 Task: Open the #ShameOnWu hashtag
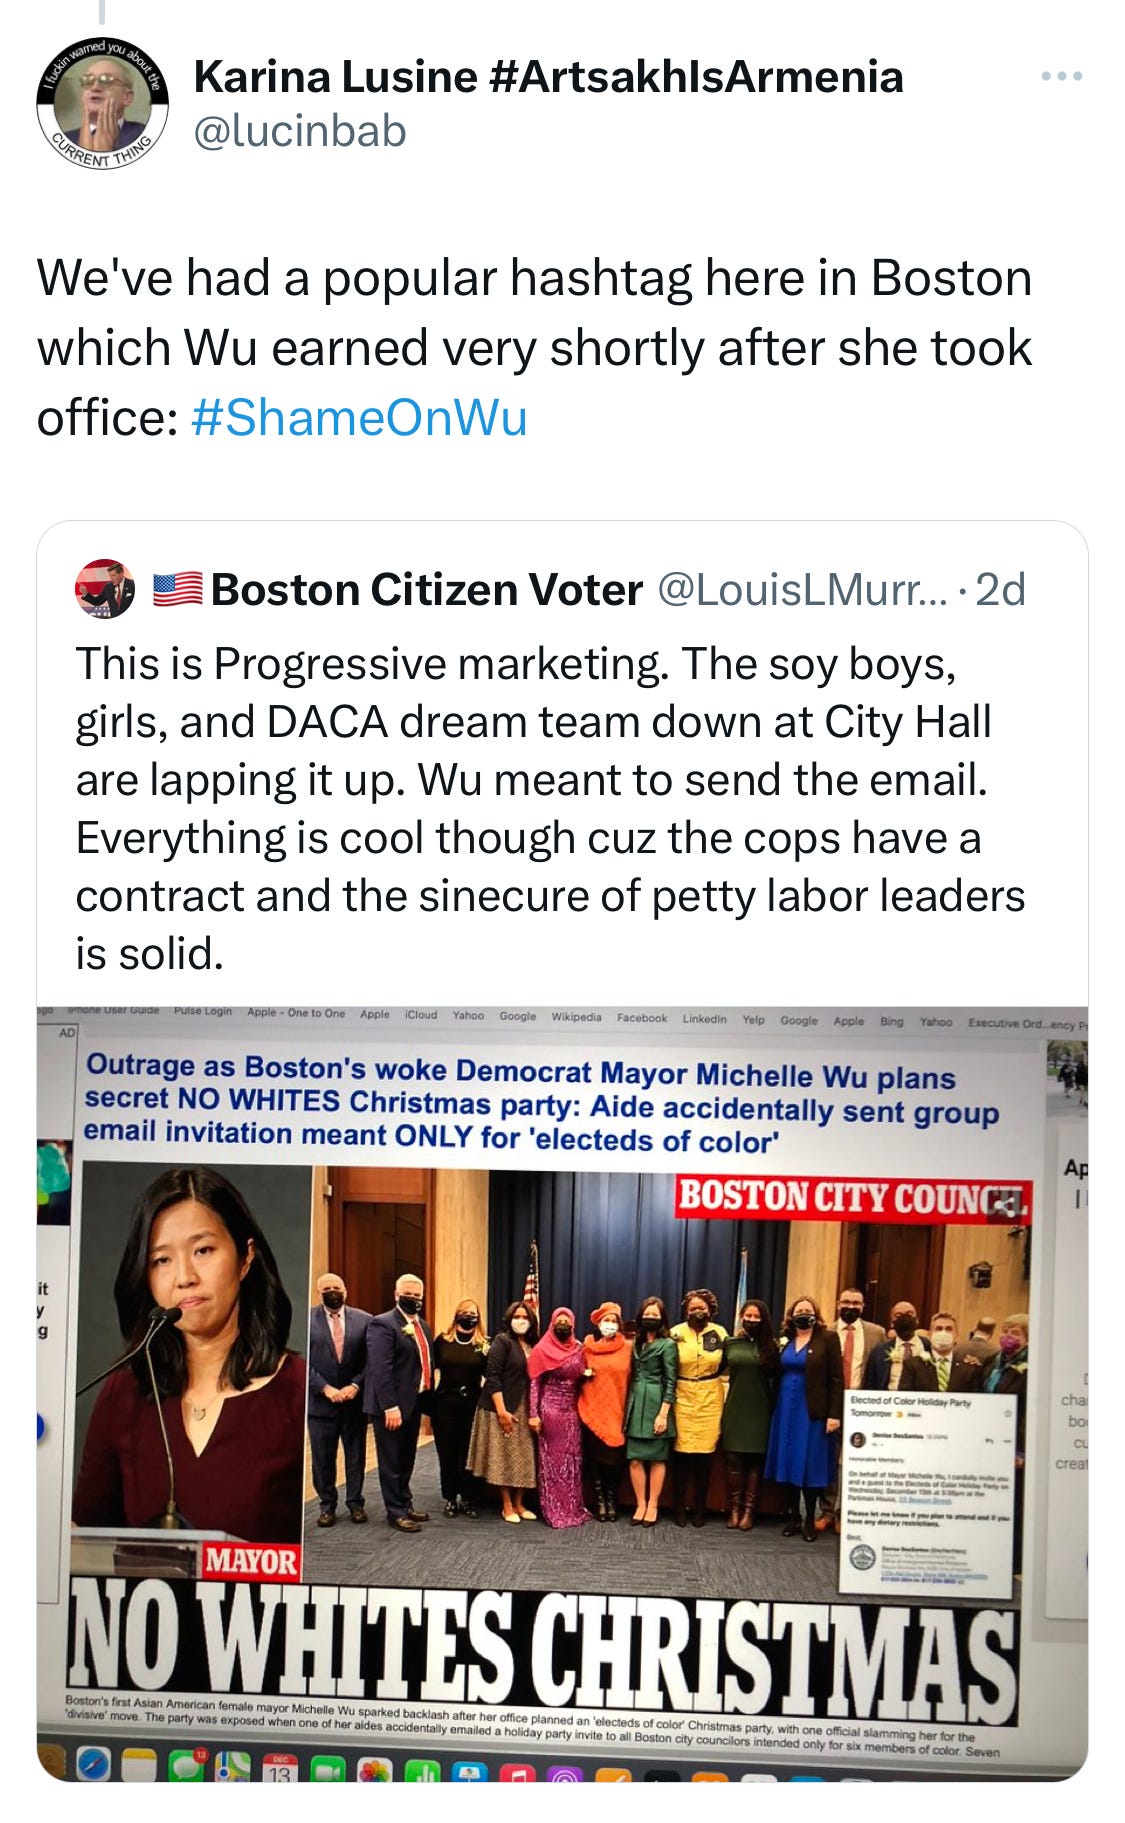(358, 417)
